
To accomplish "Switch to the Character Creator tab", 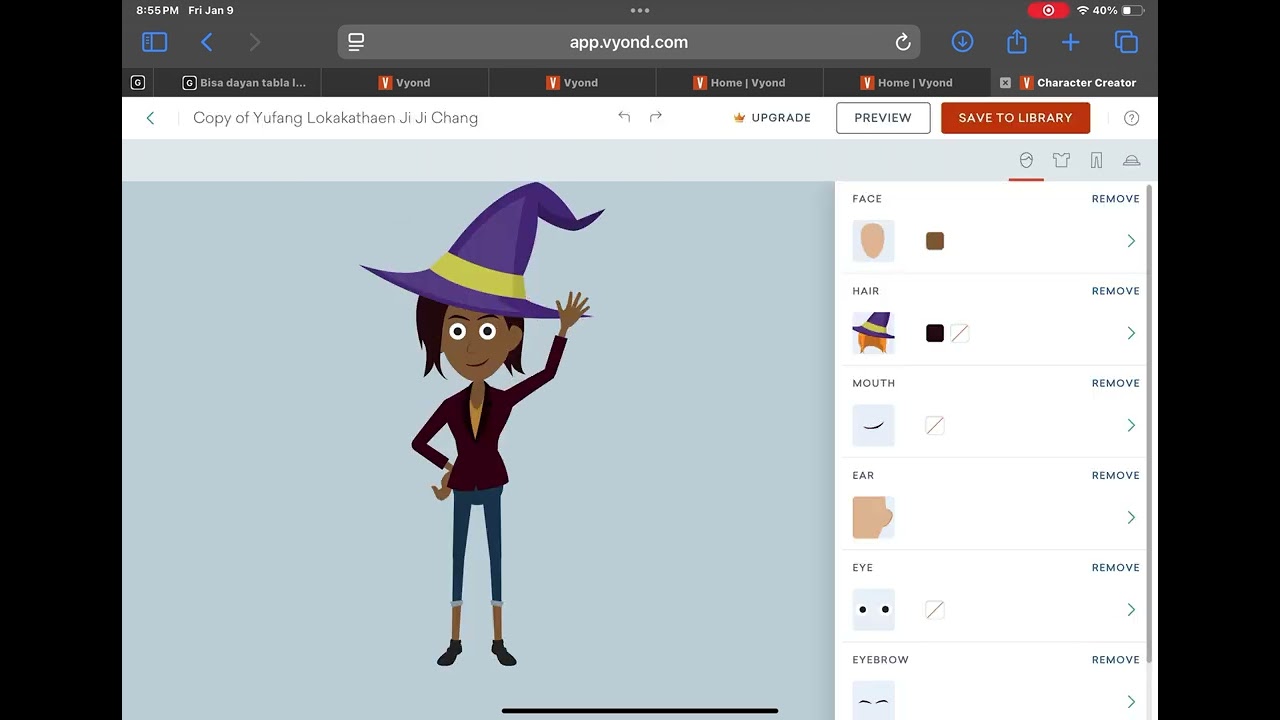I will coord(1076,83).
